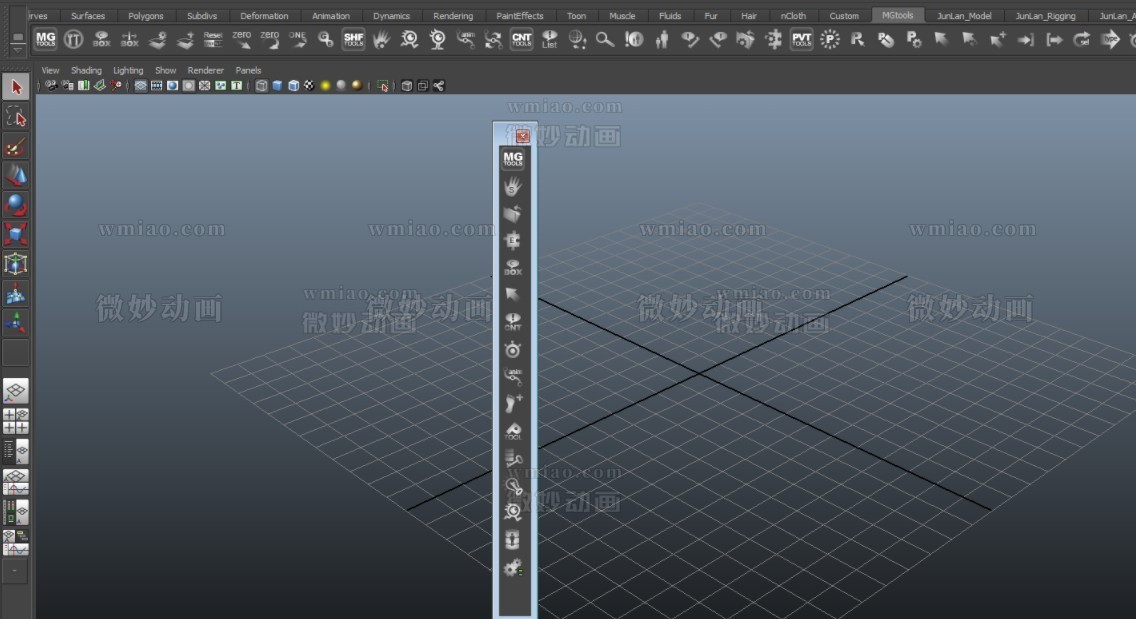Select the Lasso tool in the left toolbox
The width and height of the screenshot is (1136, 619).
pos(15,116)
